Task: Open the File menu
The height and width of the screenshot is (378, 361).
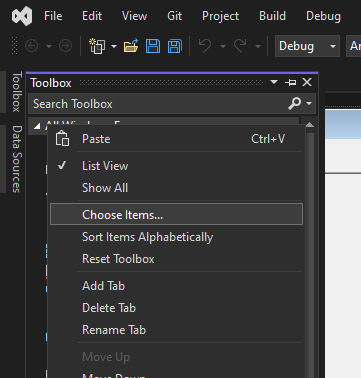Action: click(x=53, y=16)
